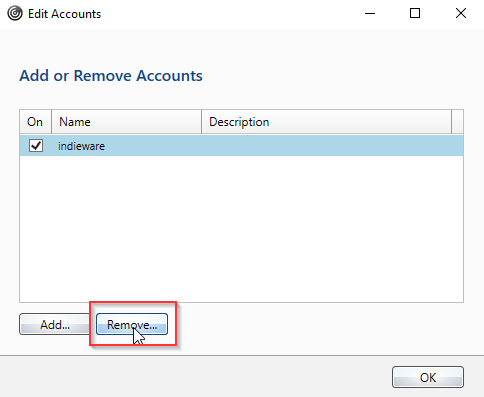This screenshot has width=484, height=397.
Task: Click the Add... button
Action: click(55, 324)
